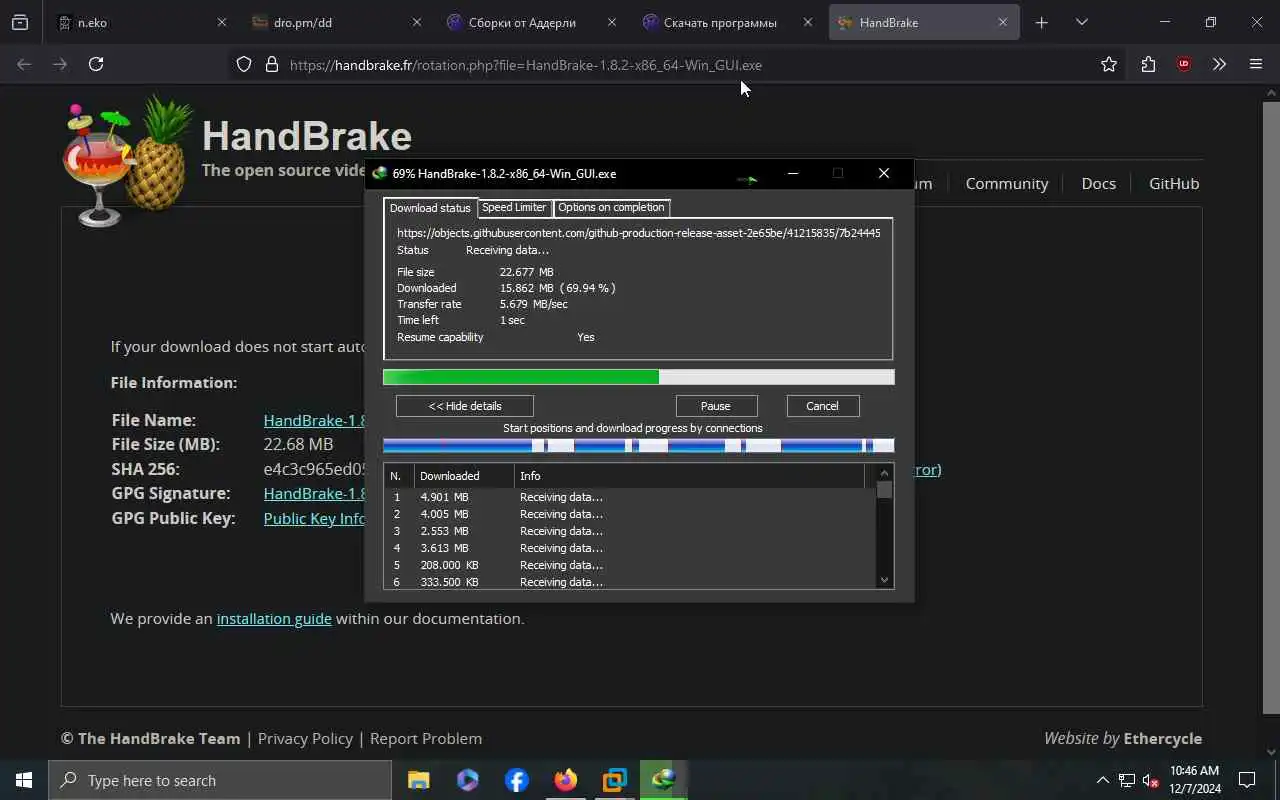The height and width of the screenshot is (800, 1280).
Task: Click the Hide details button
Action: [x=465, y=406]
